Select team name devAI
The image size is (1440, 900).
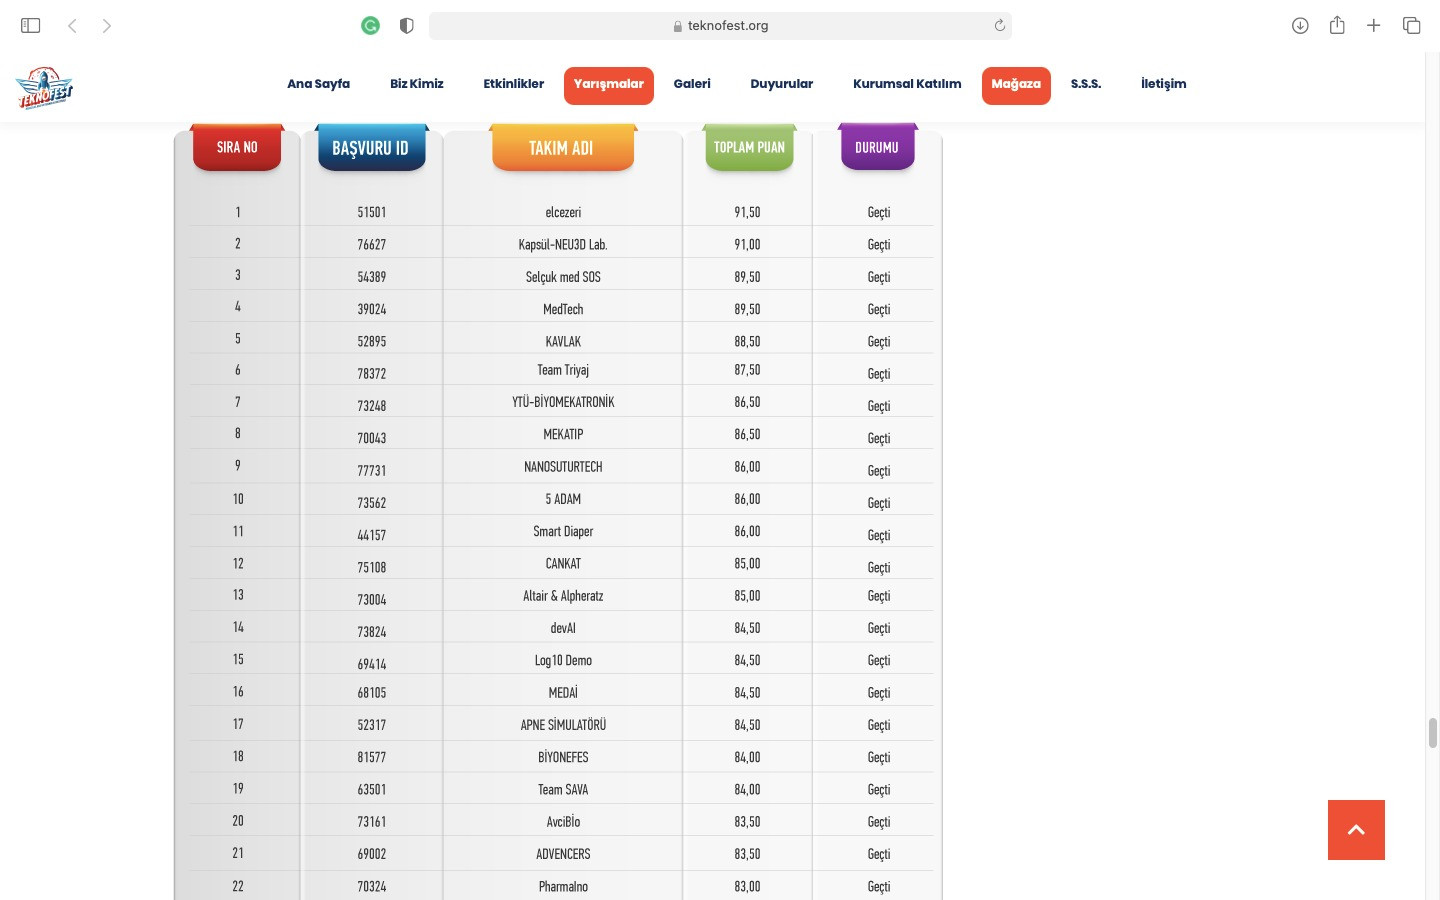click(563, 628)
